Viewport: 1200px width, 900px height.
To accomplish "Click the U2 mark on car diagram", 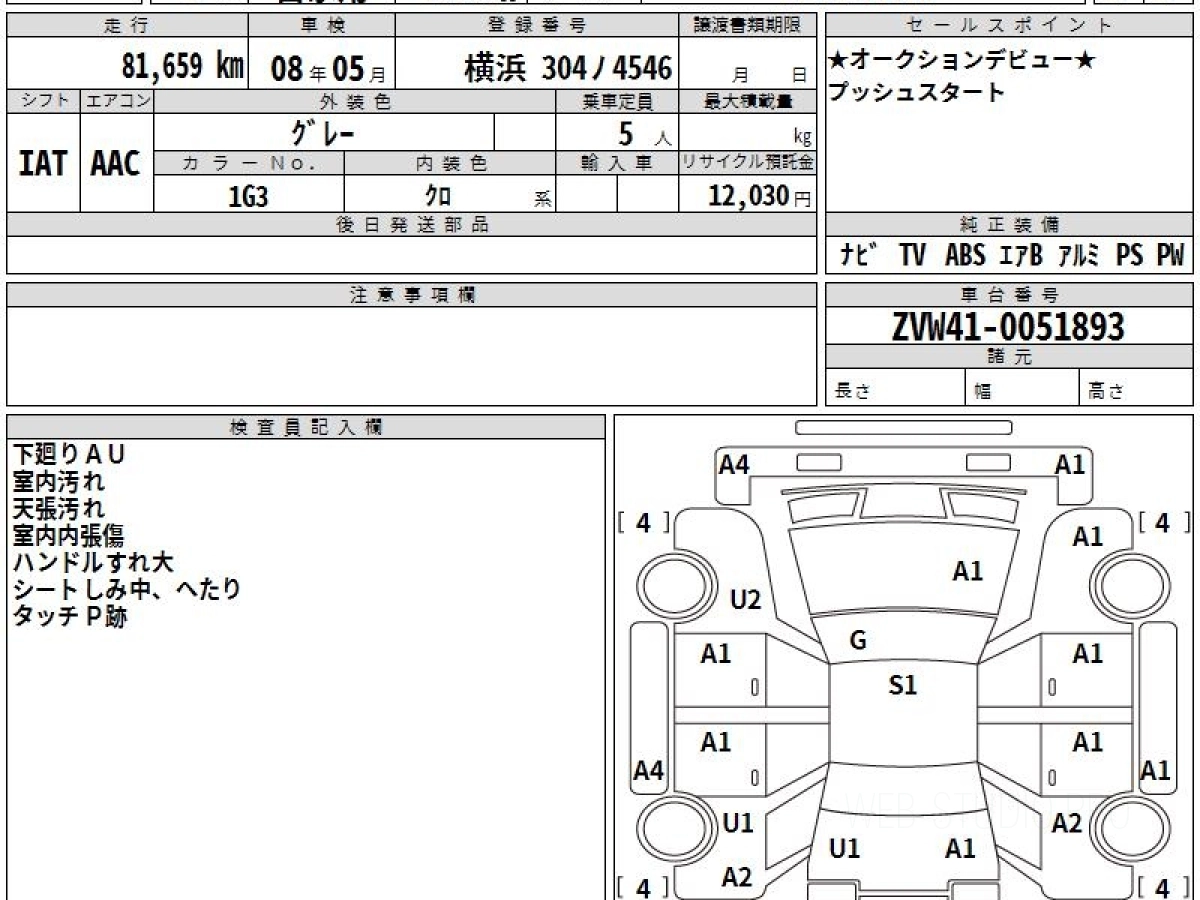I will pyautogui.click(x=746, y=600).
